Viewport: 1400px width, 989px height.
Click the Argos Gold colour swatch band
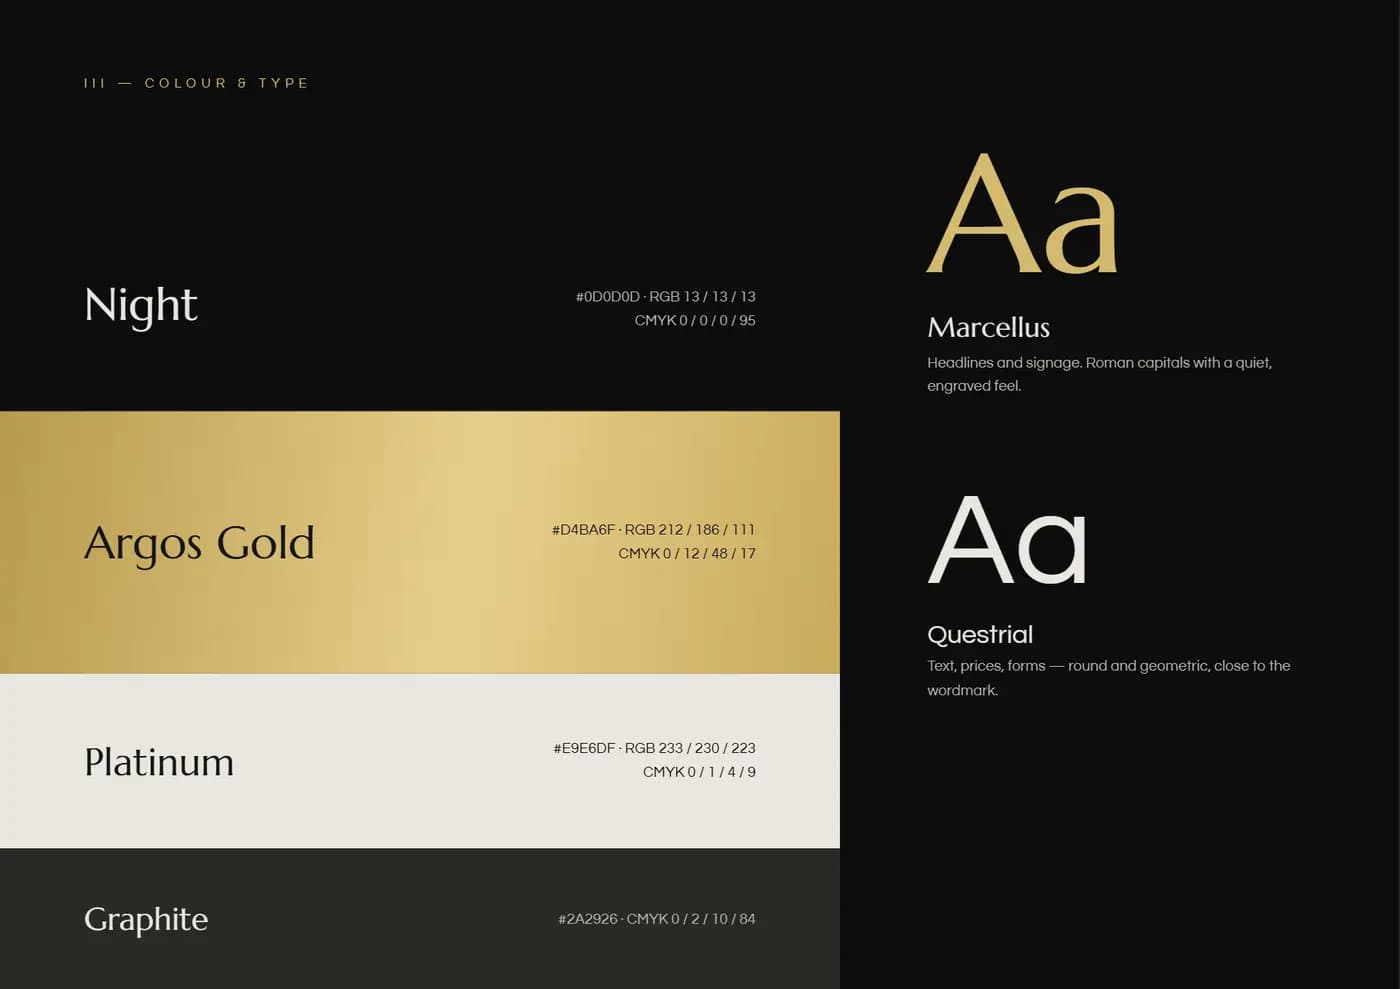click(420, 542)
